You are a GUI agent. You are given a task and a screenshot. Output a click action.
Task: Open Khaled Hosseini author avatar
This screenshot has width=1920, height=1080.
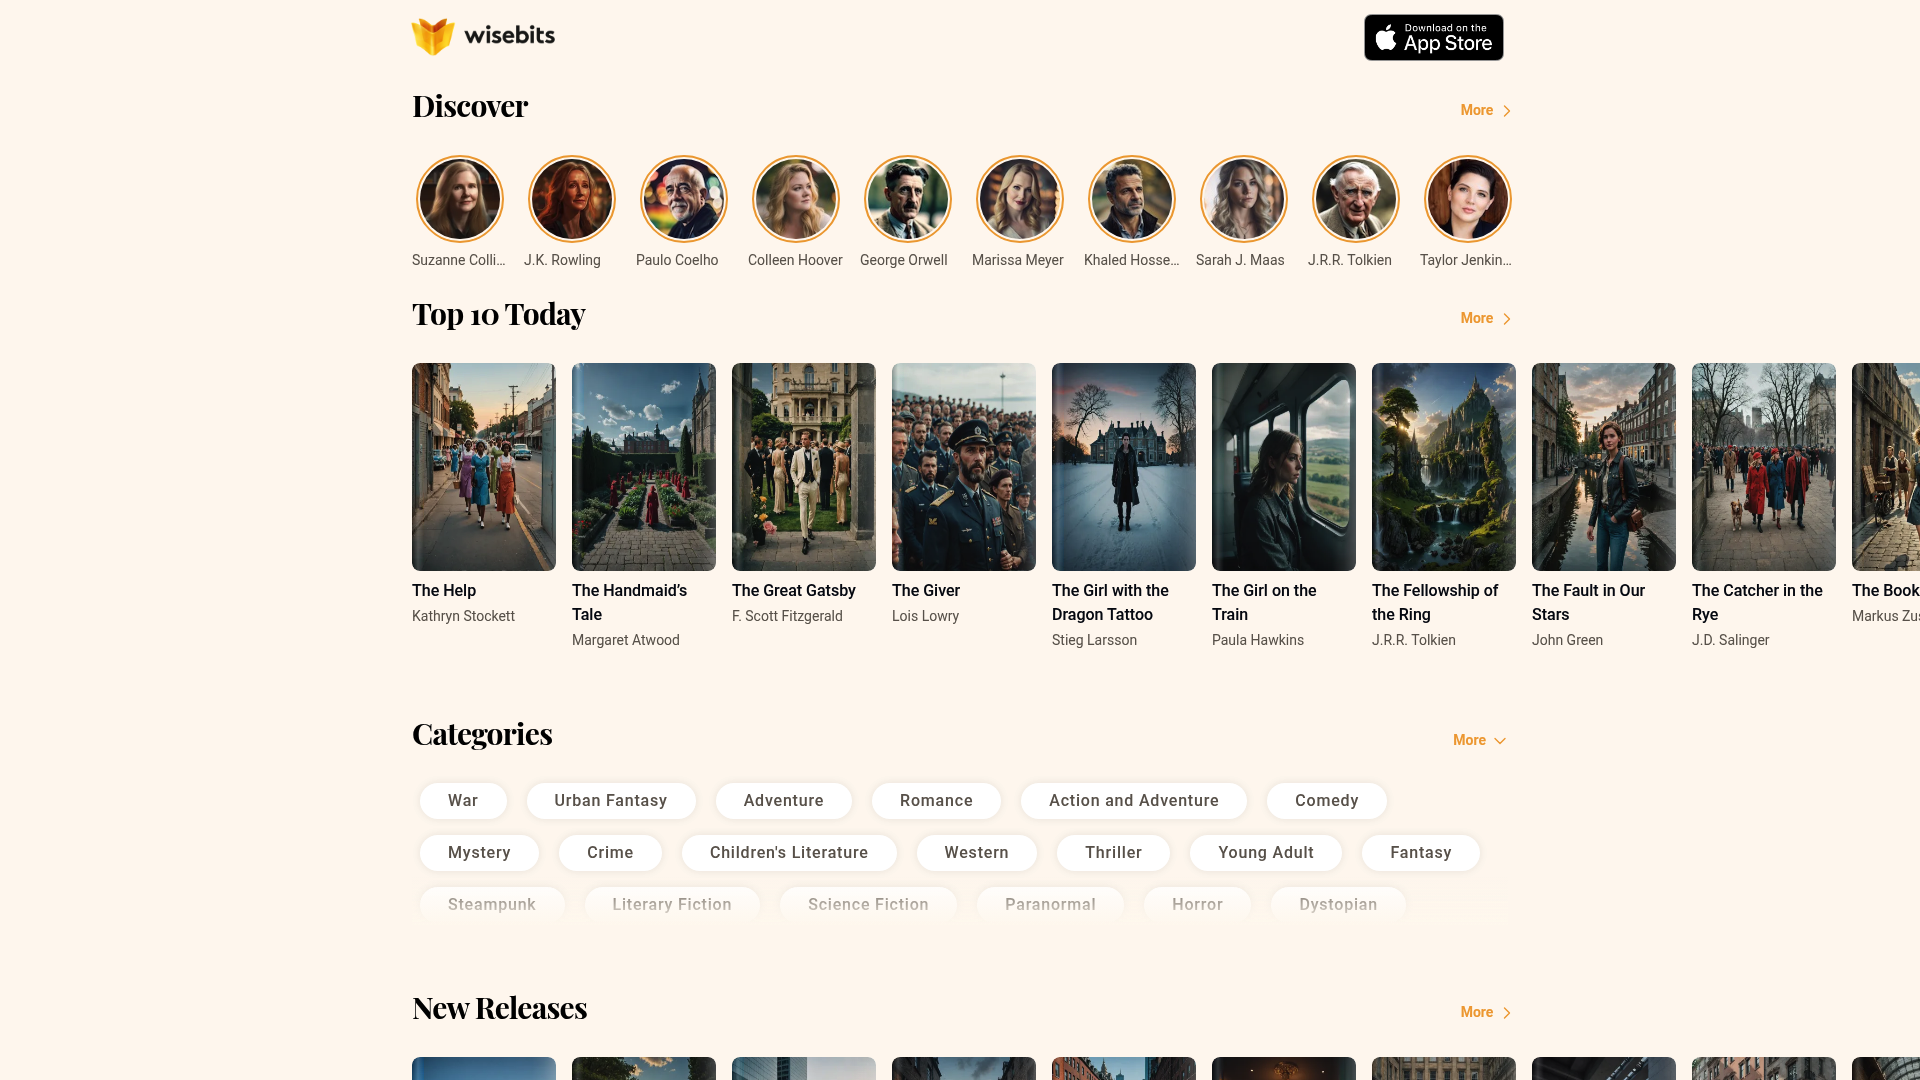point(1132,199)
